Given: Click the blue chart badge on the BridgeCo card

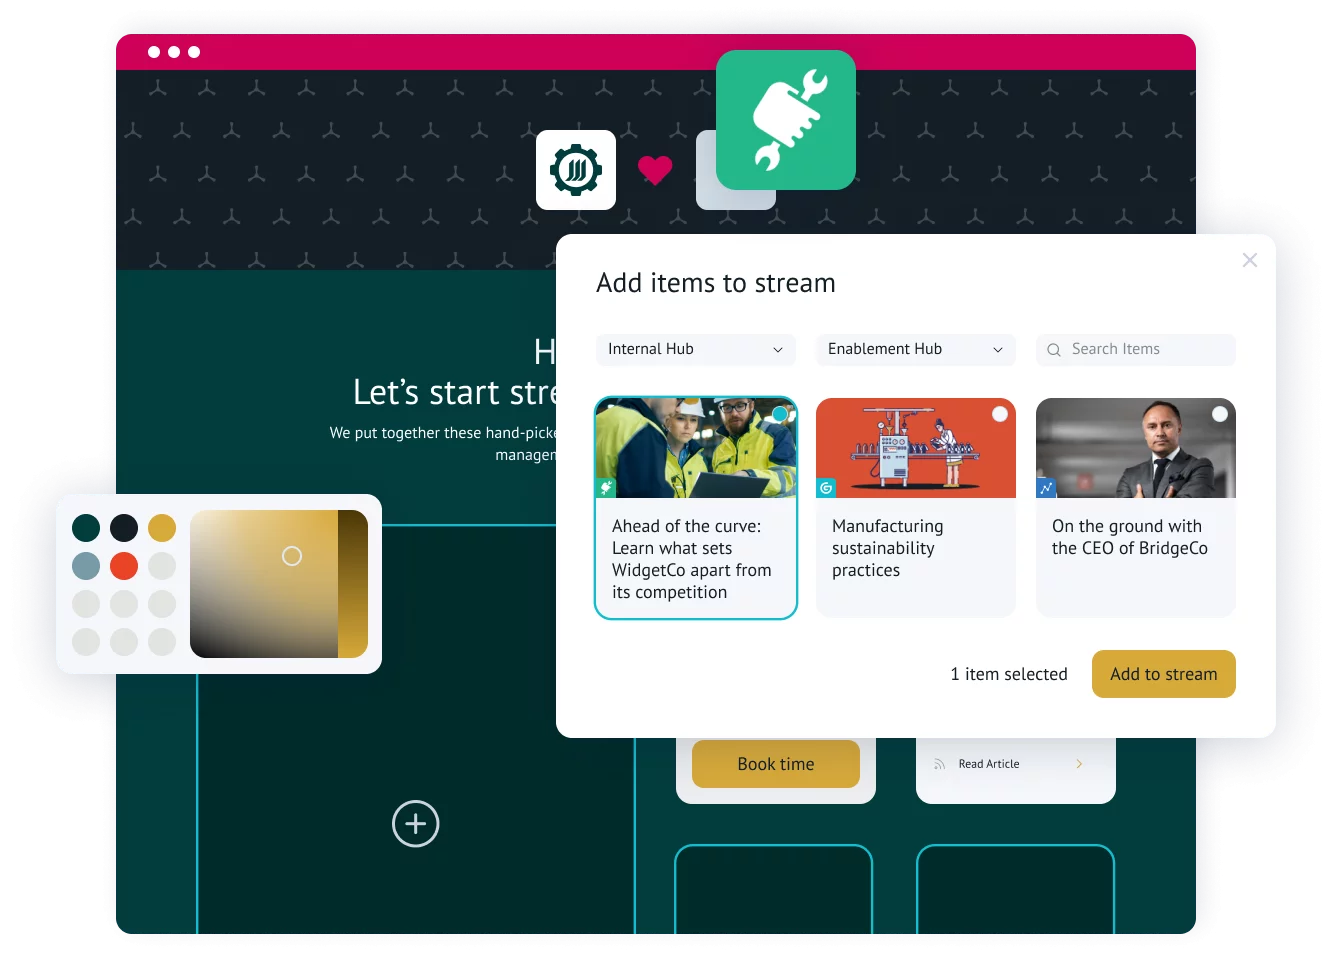Looking at the screenshot, I should coord(1046,488).
